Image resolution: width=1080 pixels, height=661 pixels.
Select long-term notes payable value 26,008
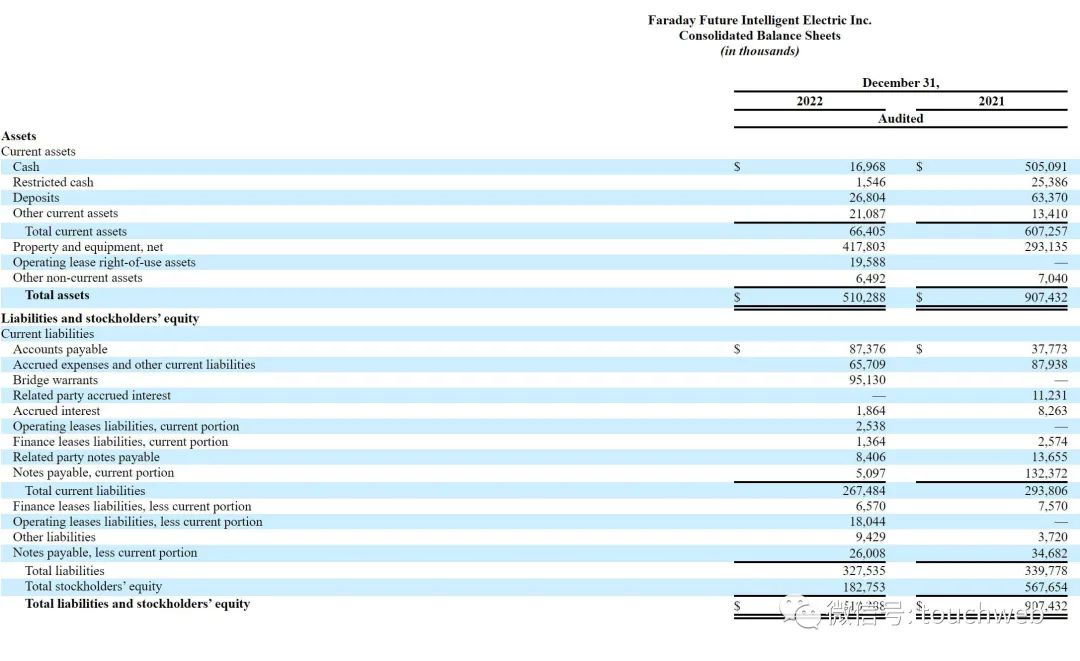(867, 554)
